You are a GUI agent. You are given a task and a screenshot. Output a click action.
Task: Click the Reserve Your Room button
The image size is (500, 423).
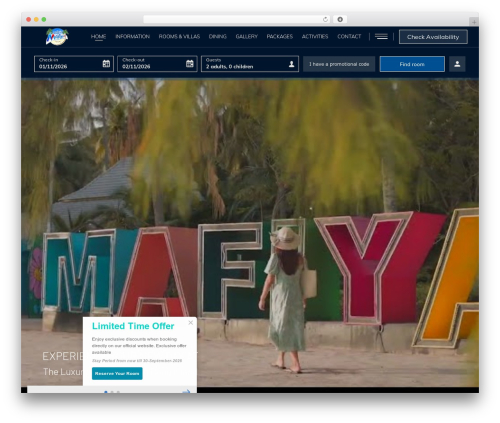click(117, 373)
